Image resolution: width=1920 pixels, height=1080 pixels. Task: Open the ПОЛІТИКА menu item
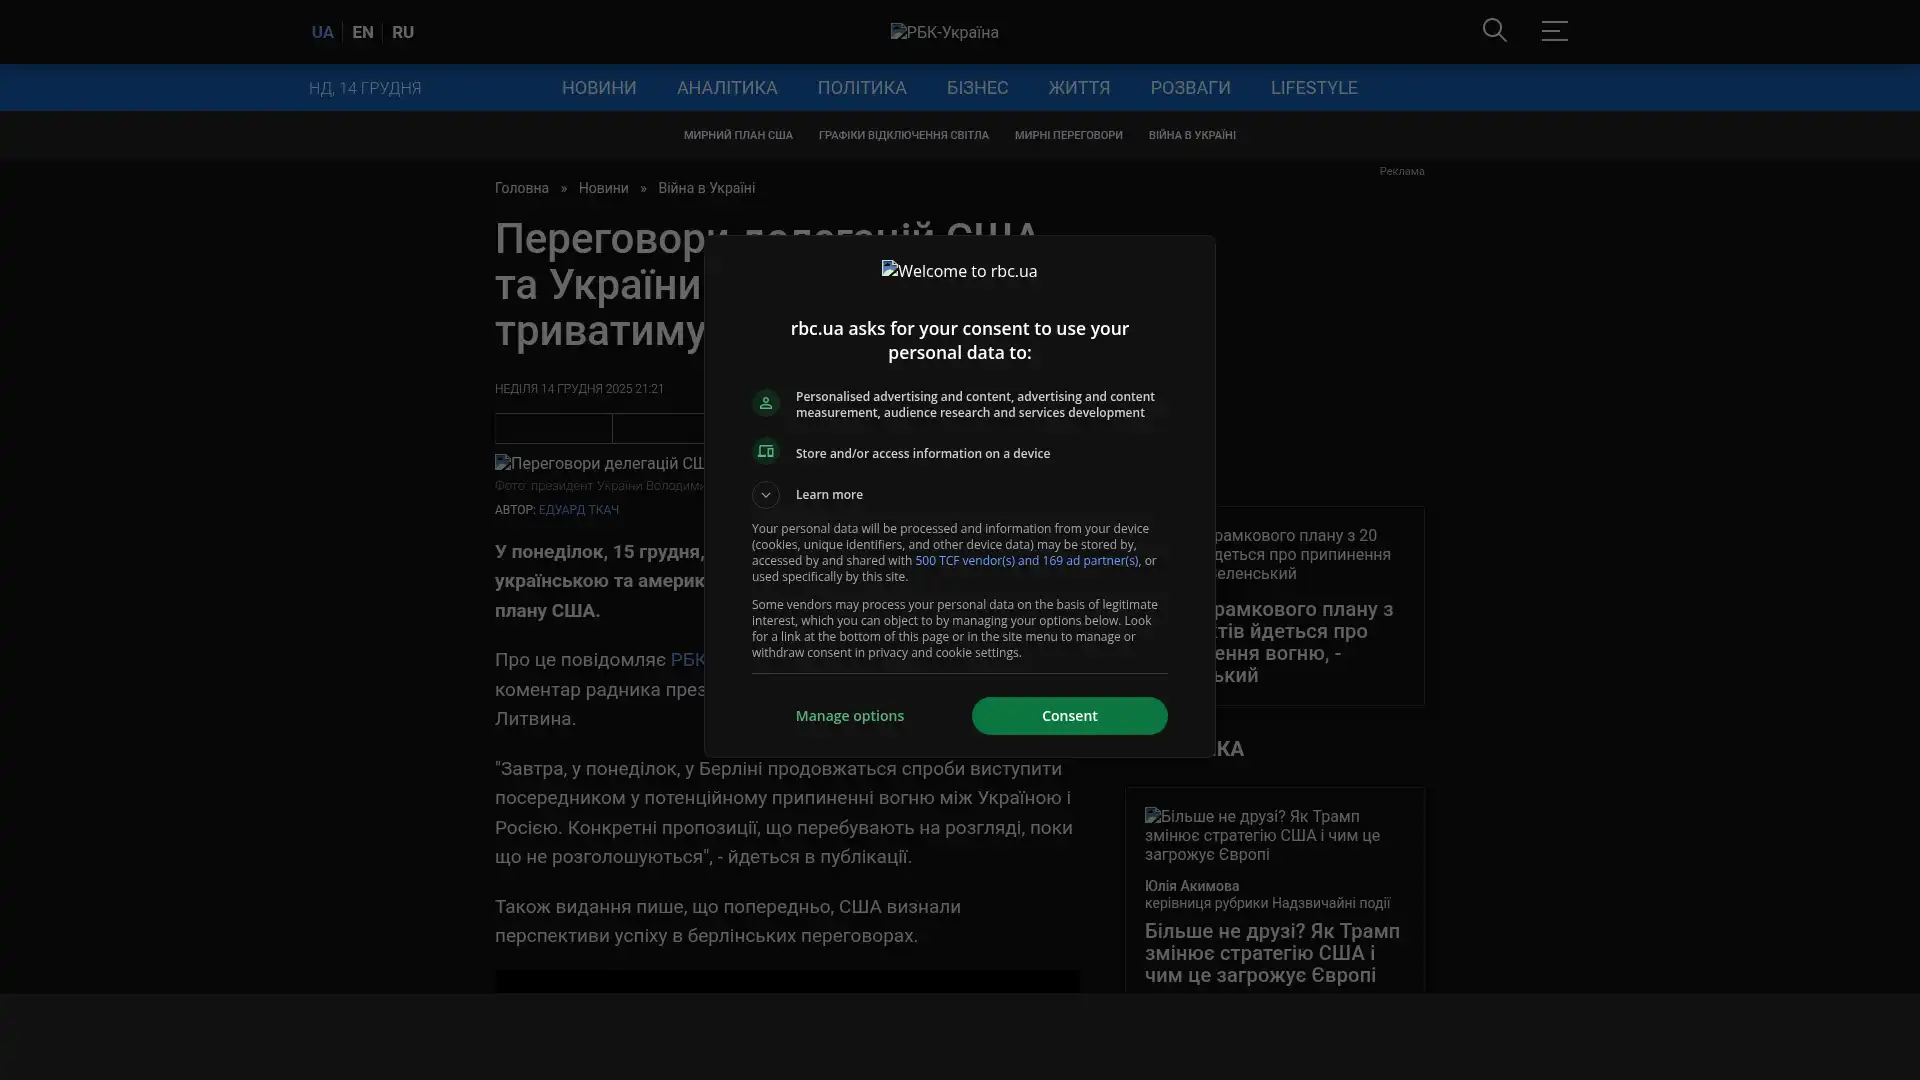point(861,88)
